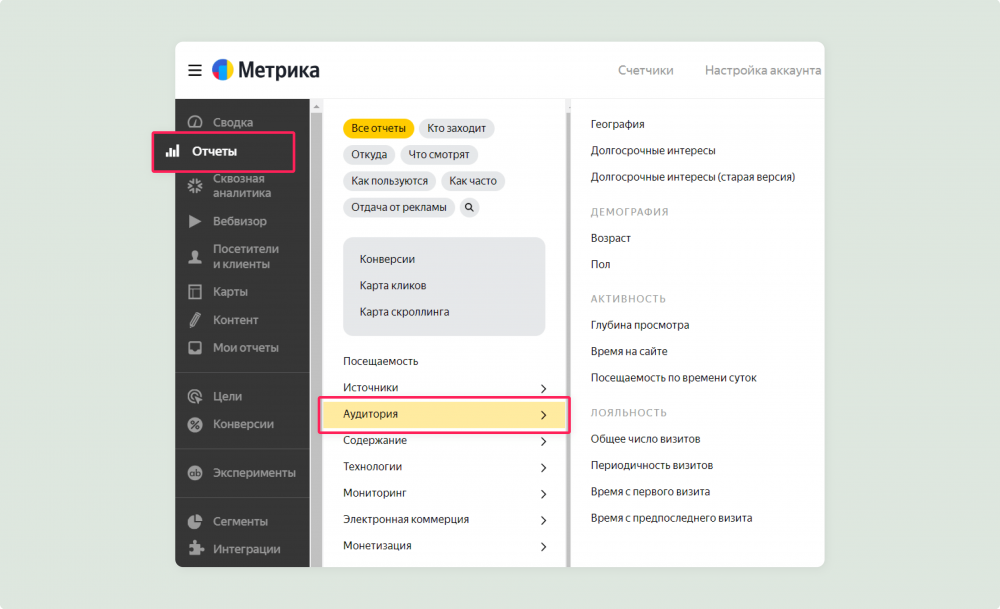Click the Сегменты pie chart icon
The image size is (1000, 609).
click(x=195, y=521)
